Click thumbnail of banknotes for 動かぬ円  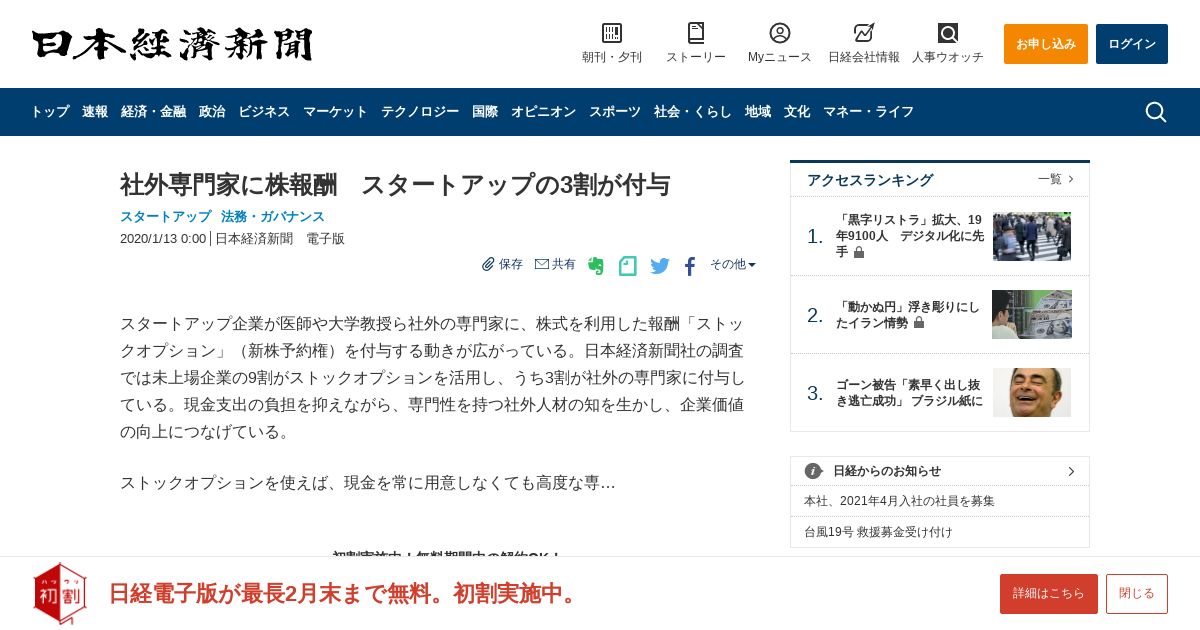click(1032, 315)
